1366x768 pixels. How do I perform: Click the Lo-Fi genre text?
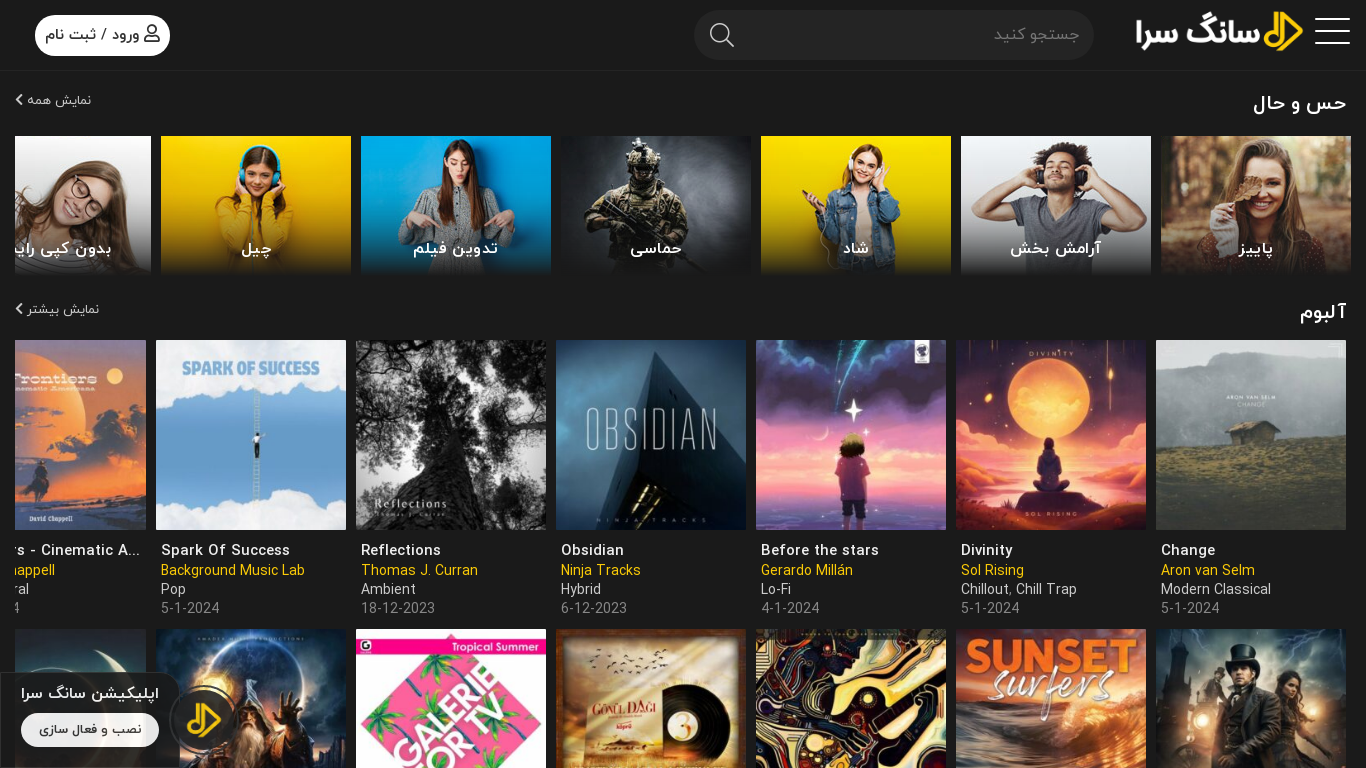pos(778,589)
